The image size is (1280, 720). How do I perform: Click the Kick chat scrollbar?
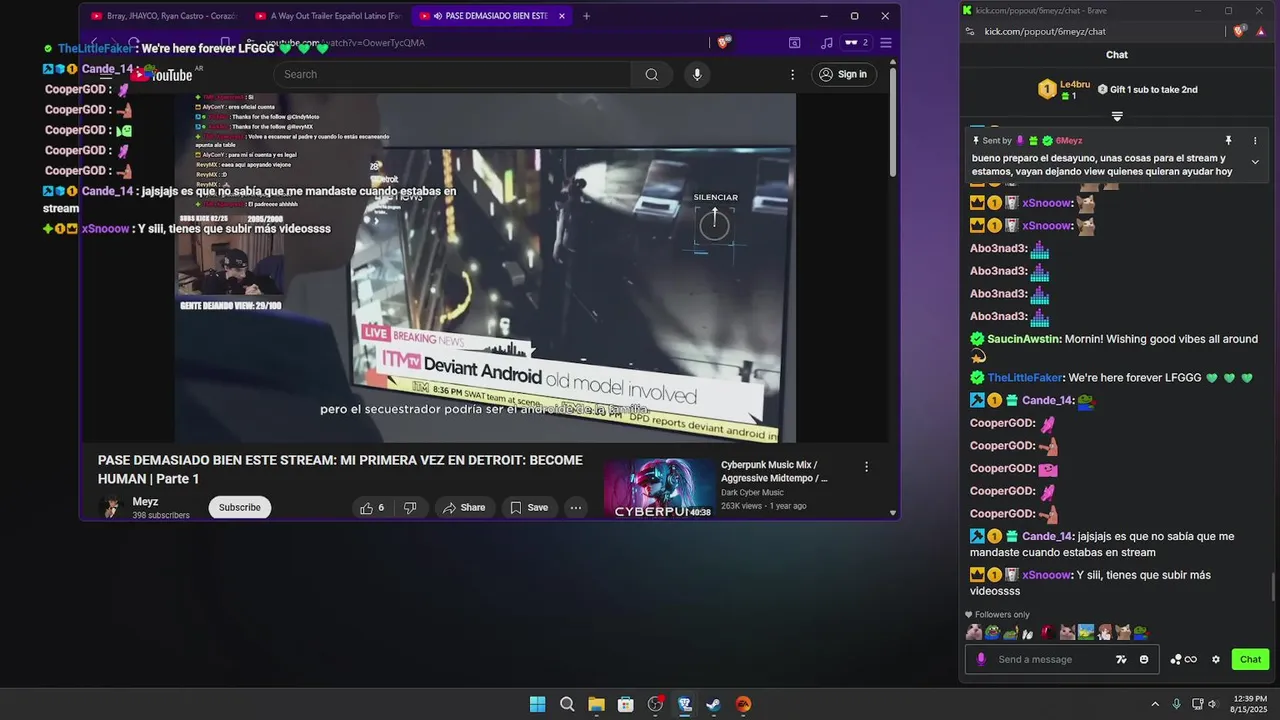click(x=1273, y=587)
